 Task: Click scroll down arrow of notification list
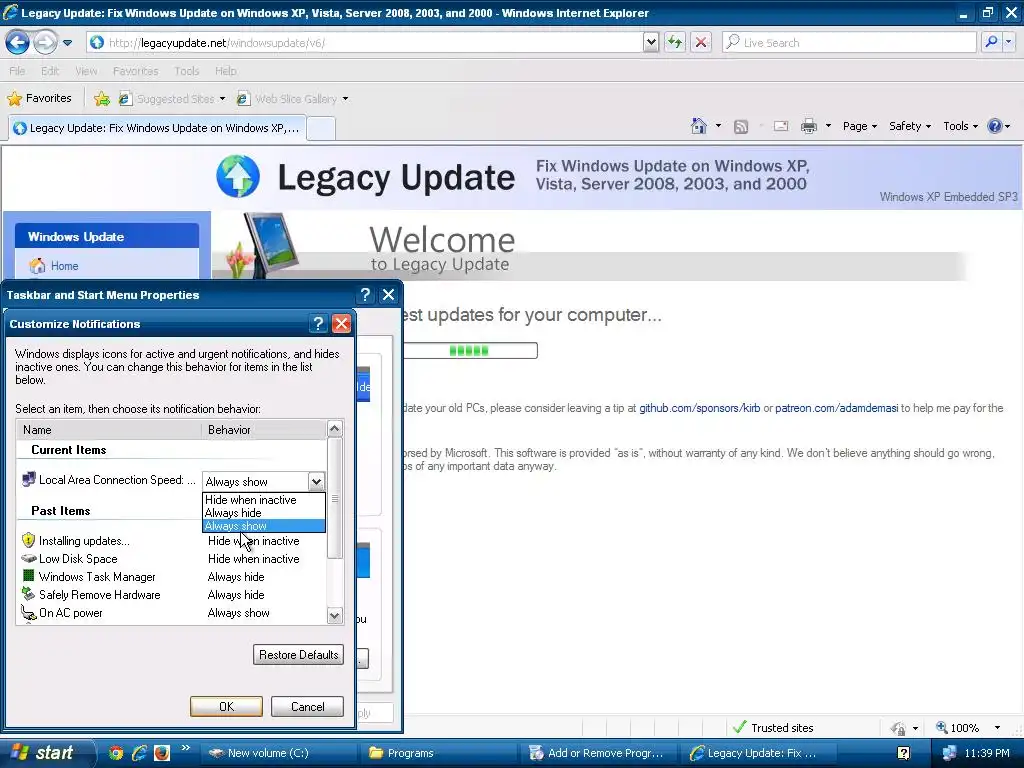tap(334, 615)
